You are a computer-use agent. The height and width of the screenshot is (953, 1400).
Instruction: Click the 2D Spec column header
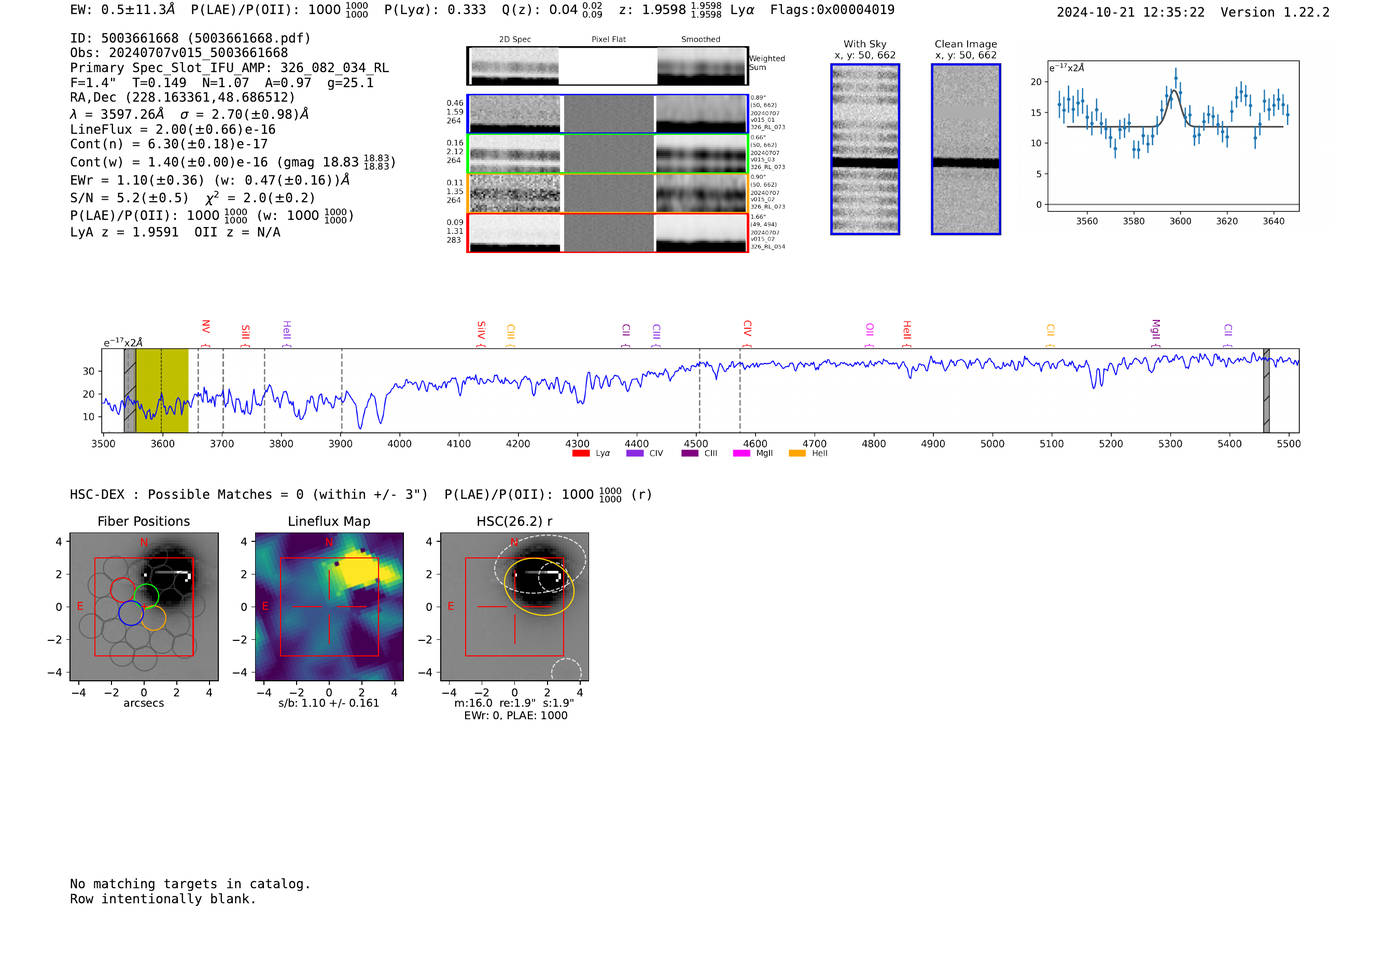click(515, 40)
